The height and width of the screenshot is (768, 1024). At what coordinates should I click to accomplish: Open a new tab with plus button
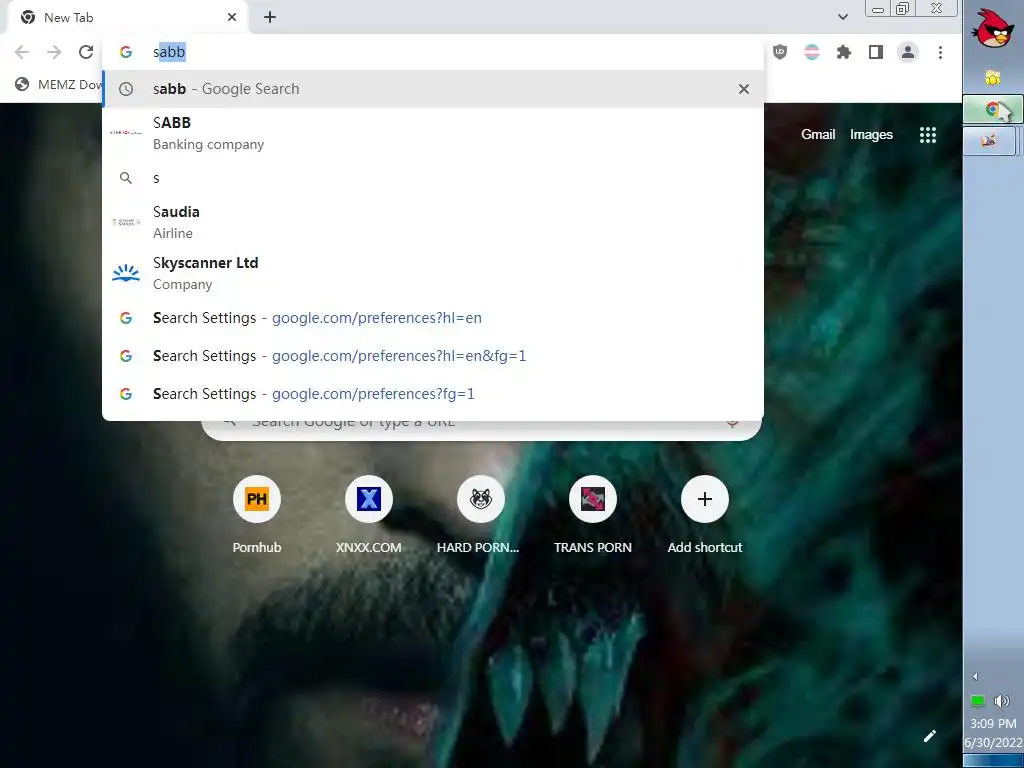point(270,18)
